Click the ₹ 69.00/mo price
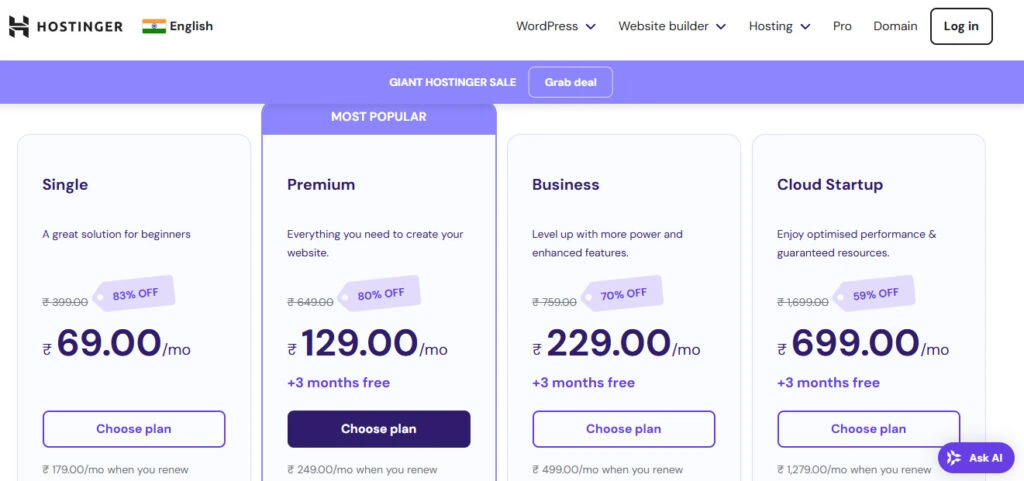 (x=116, y=344)
